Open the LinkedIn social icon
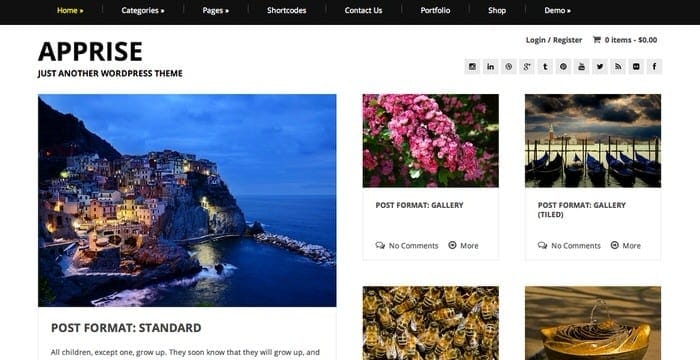The image size is (700, 360). 490,67
